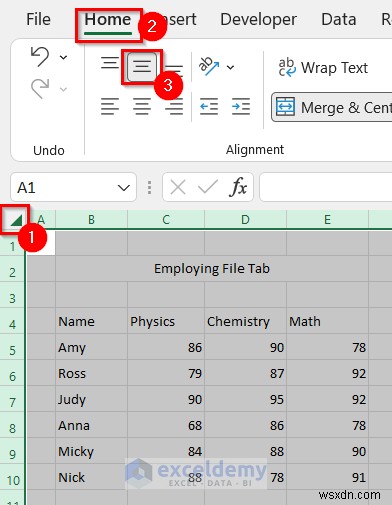
Task: Align text to the right
Action: [x=174, y=107]
